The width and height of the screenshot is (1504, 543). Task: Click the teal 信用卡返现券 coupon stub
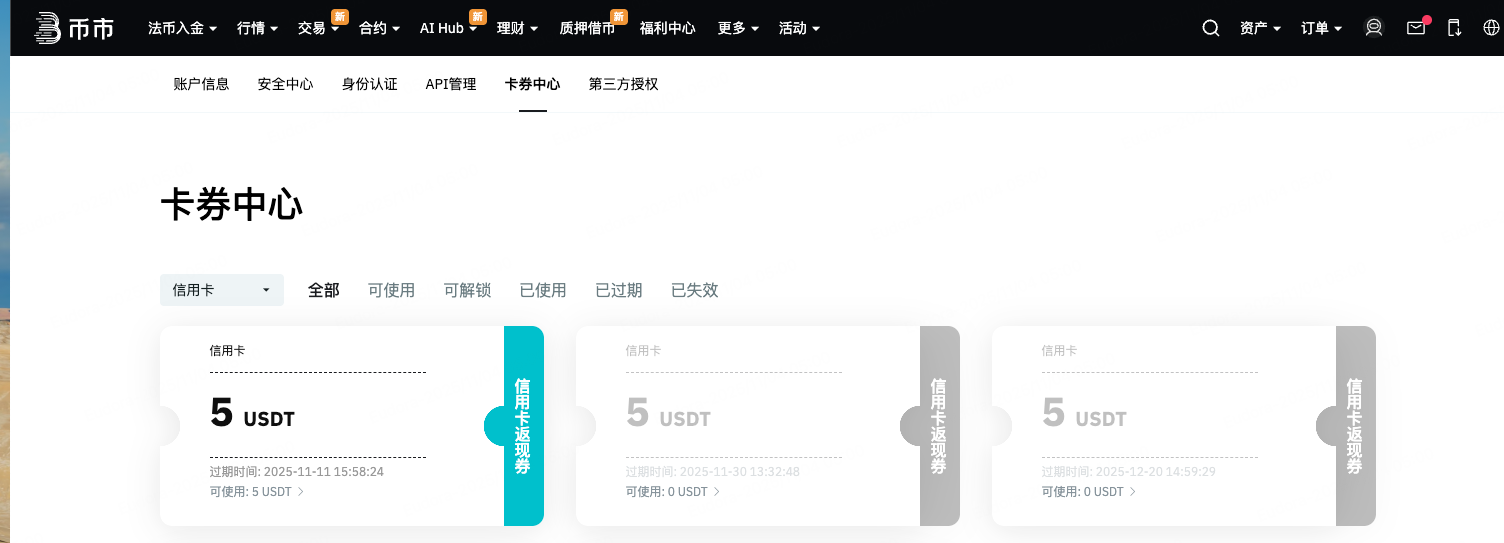pos(523,426)
